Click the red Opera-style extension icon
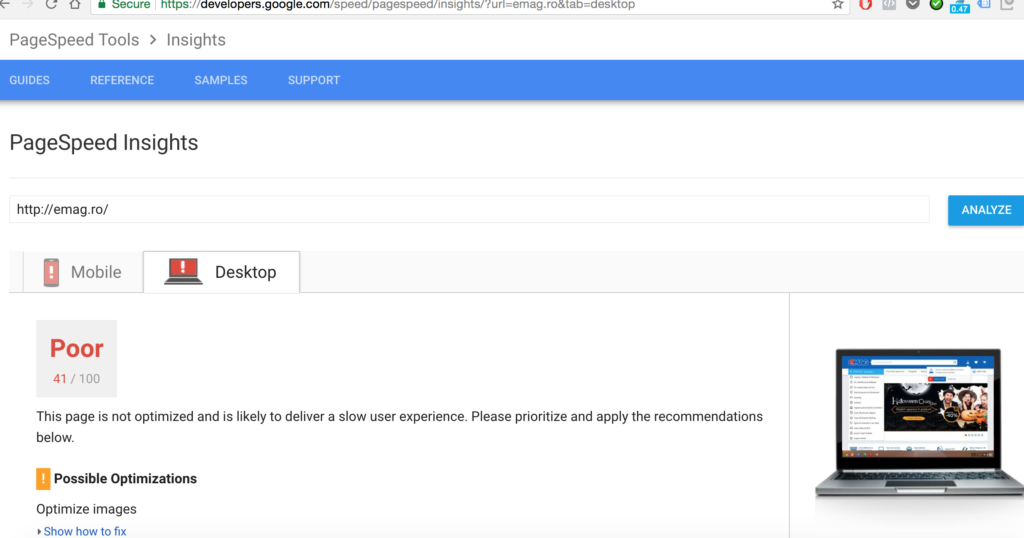 pos(864,5)
